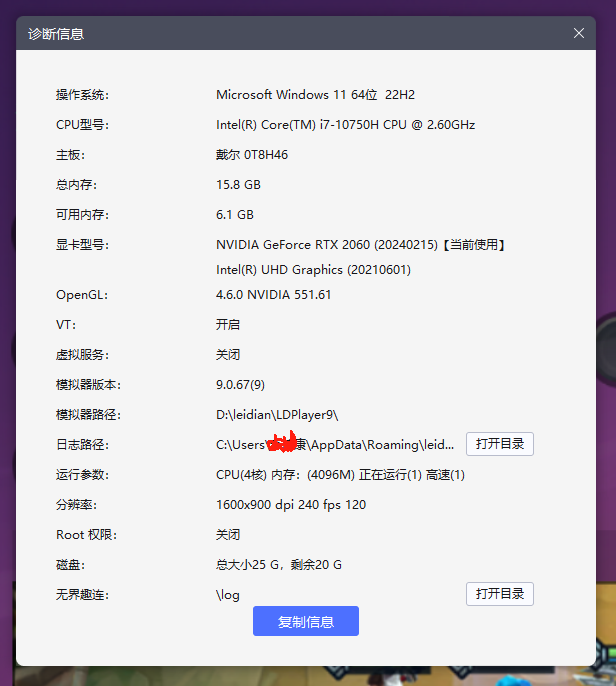The height and width of the screenshot is (686, 616).
Task: Click the log path starting with C:\Users
Action: tap(335, 445)
